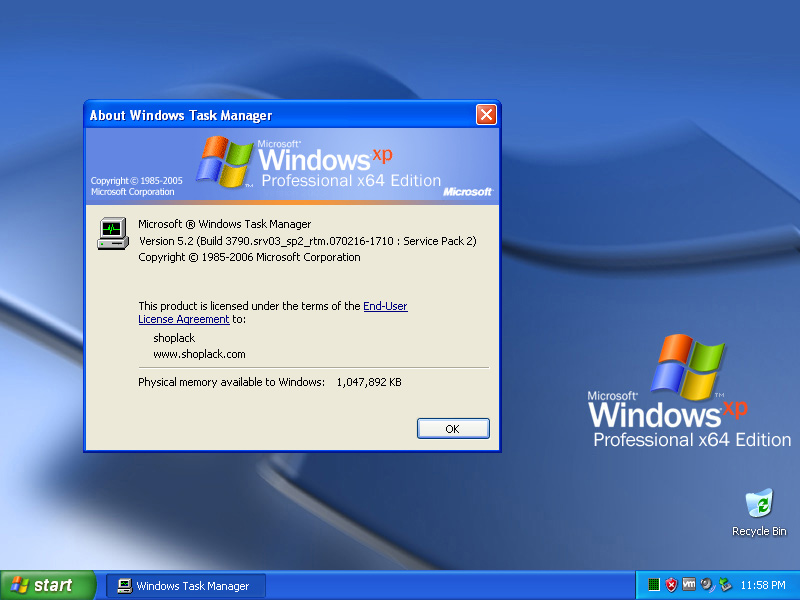Screen dimensions: 800x600
Task: Click the text "www.shoplack.com"
Action: 199,355
